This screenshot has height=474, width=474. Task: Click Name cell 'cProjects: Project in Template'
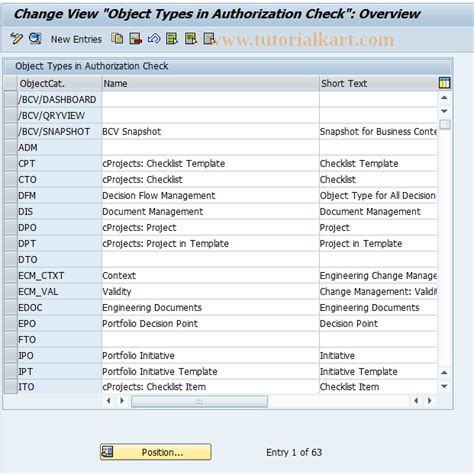pyautogui.click(x=210, y=243)
